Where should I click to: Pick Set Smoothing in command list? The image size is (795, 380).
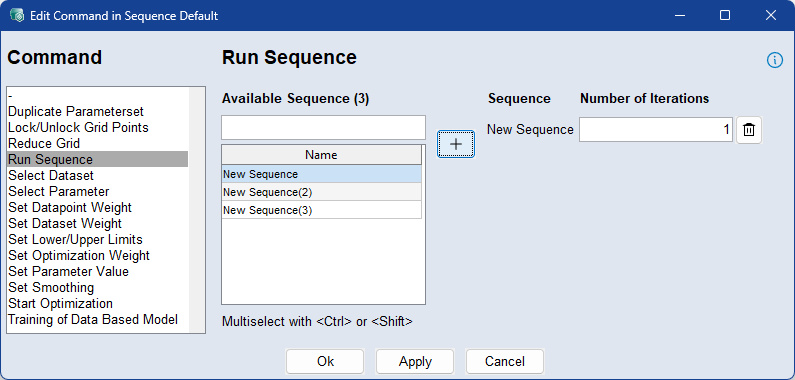pyautogui.click(x=51, y=287)
